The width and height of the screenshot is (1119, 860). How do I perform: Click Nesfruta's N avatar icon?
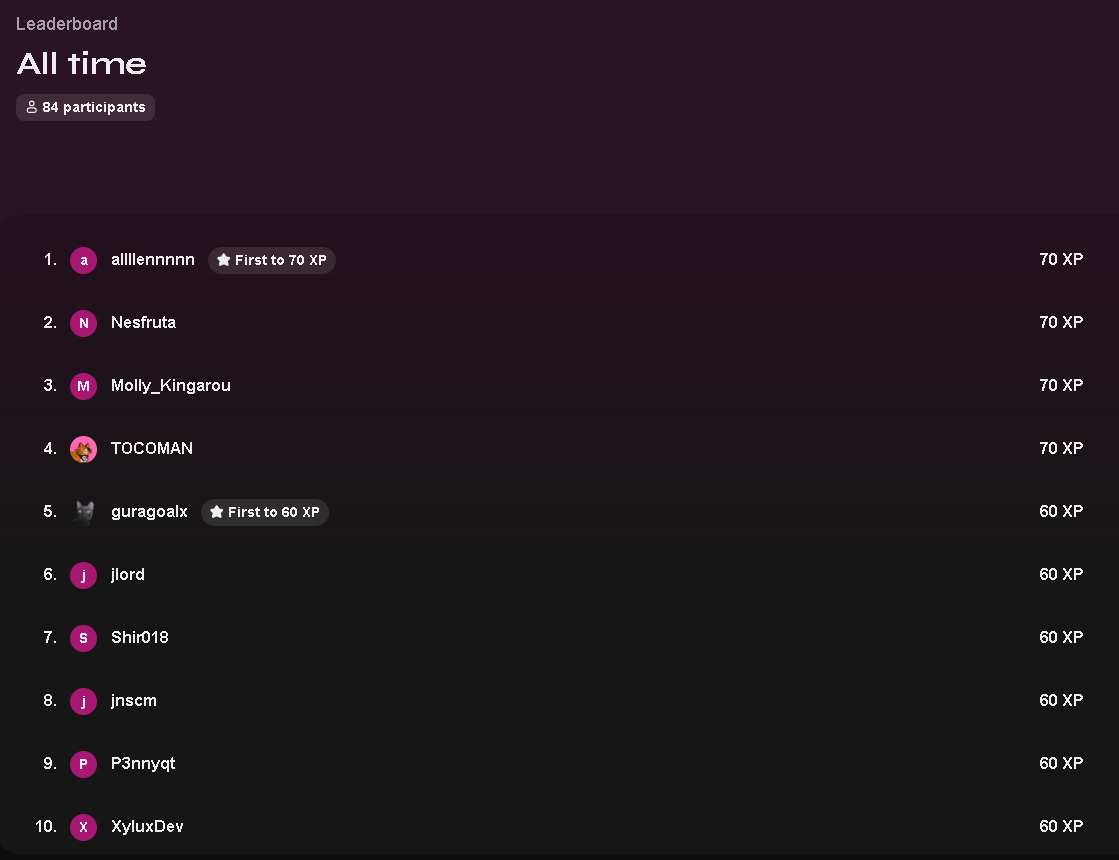point(83,323)
